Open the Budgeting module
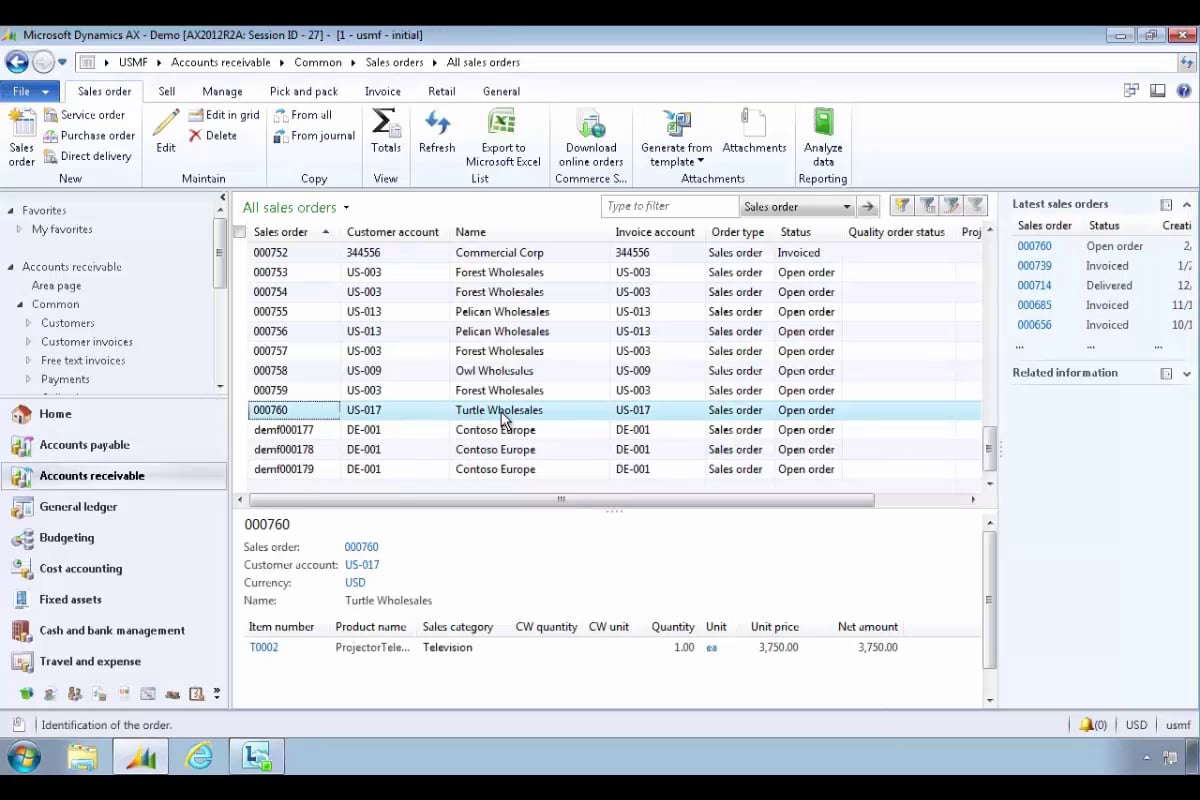The image size is (1200, 800). click(67, 538)
